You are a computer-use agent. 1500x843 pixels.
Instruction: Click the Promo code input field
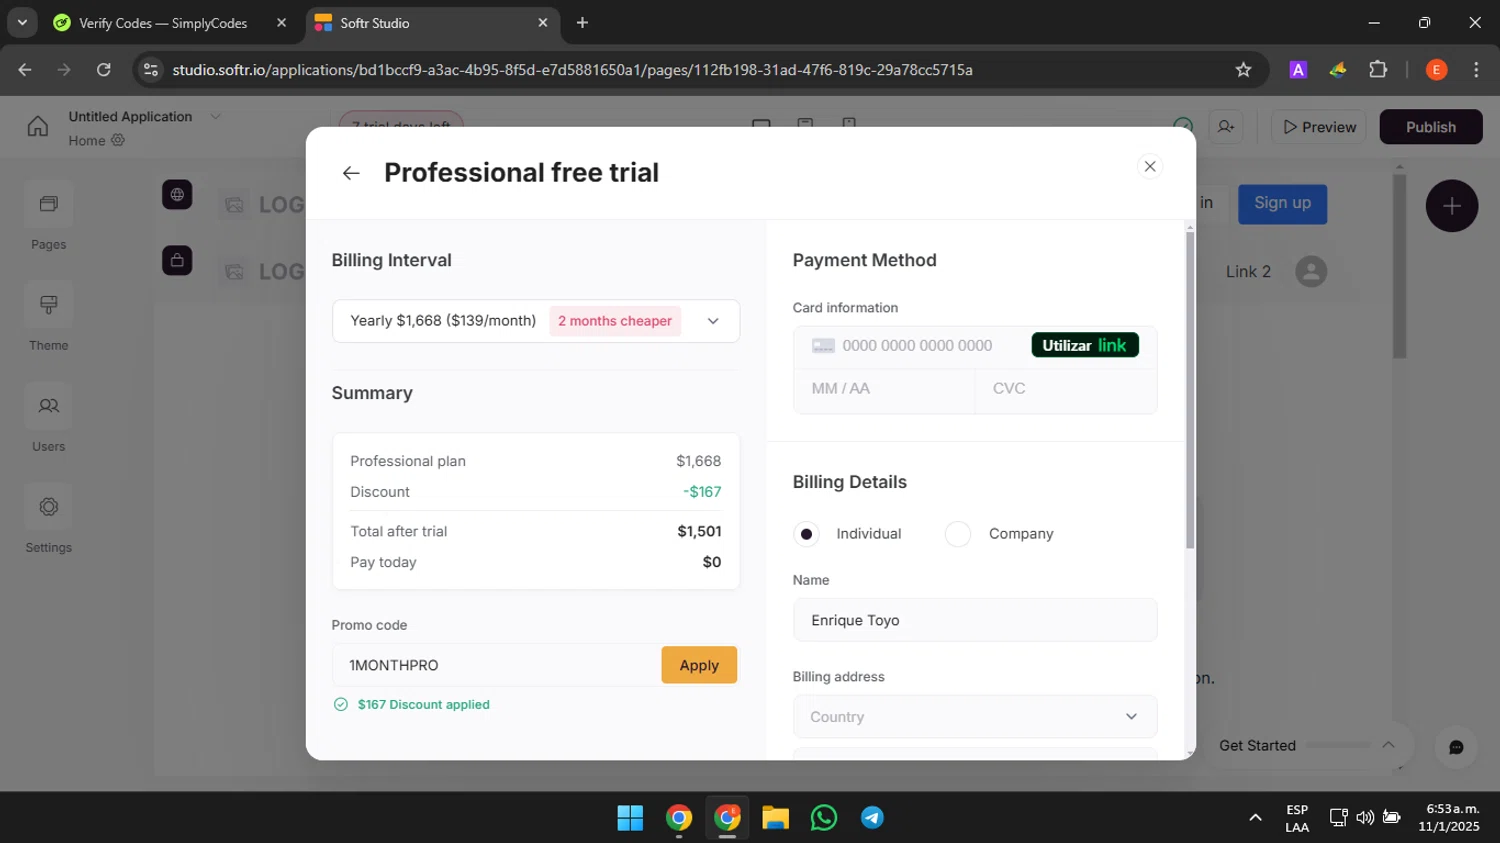pyautogui.click(x=497, y=665)
